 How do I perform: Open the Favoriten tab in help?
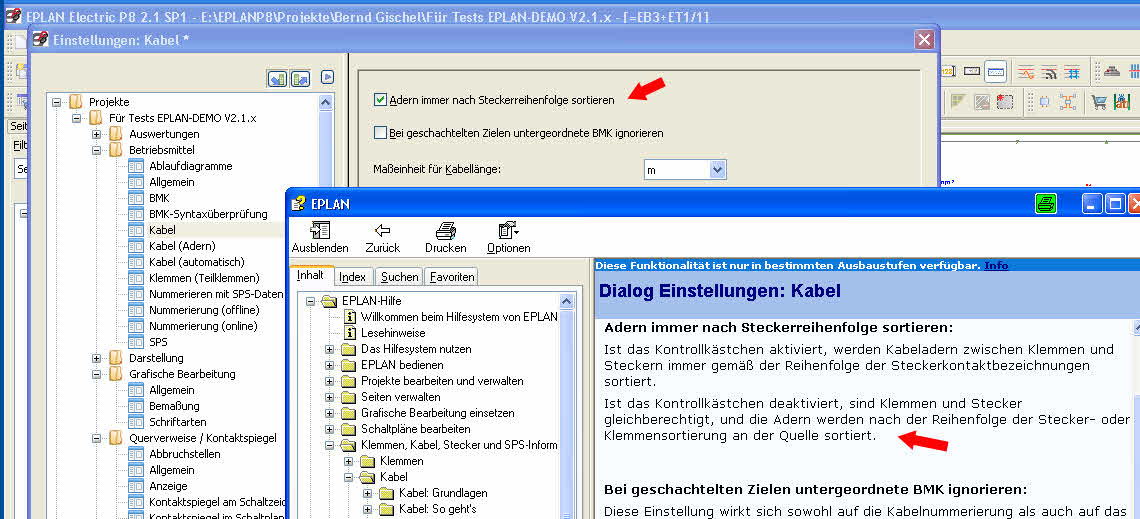pyautogui.click(x=451, y=276)
